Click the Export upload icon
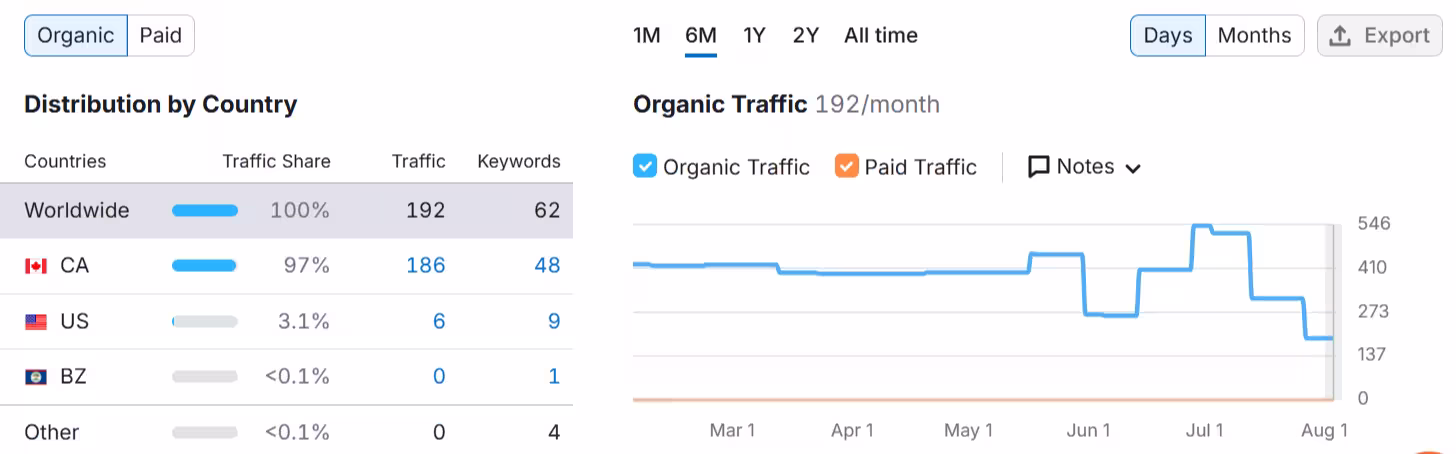The height and width of the screenshot is (454, 1456). pyautogui.click(x=1340, y=36)
